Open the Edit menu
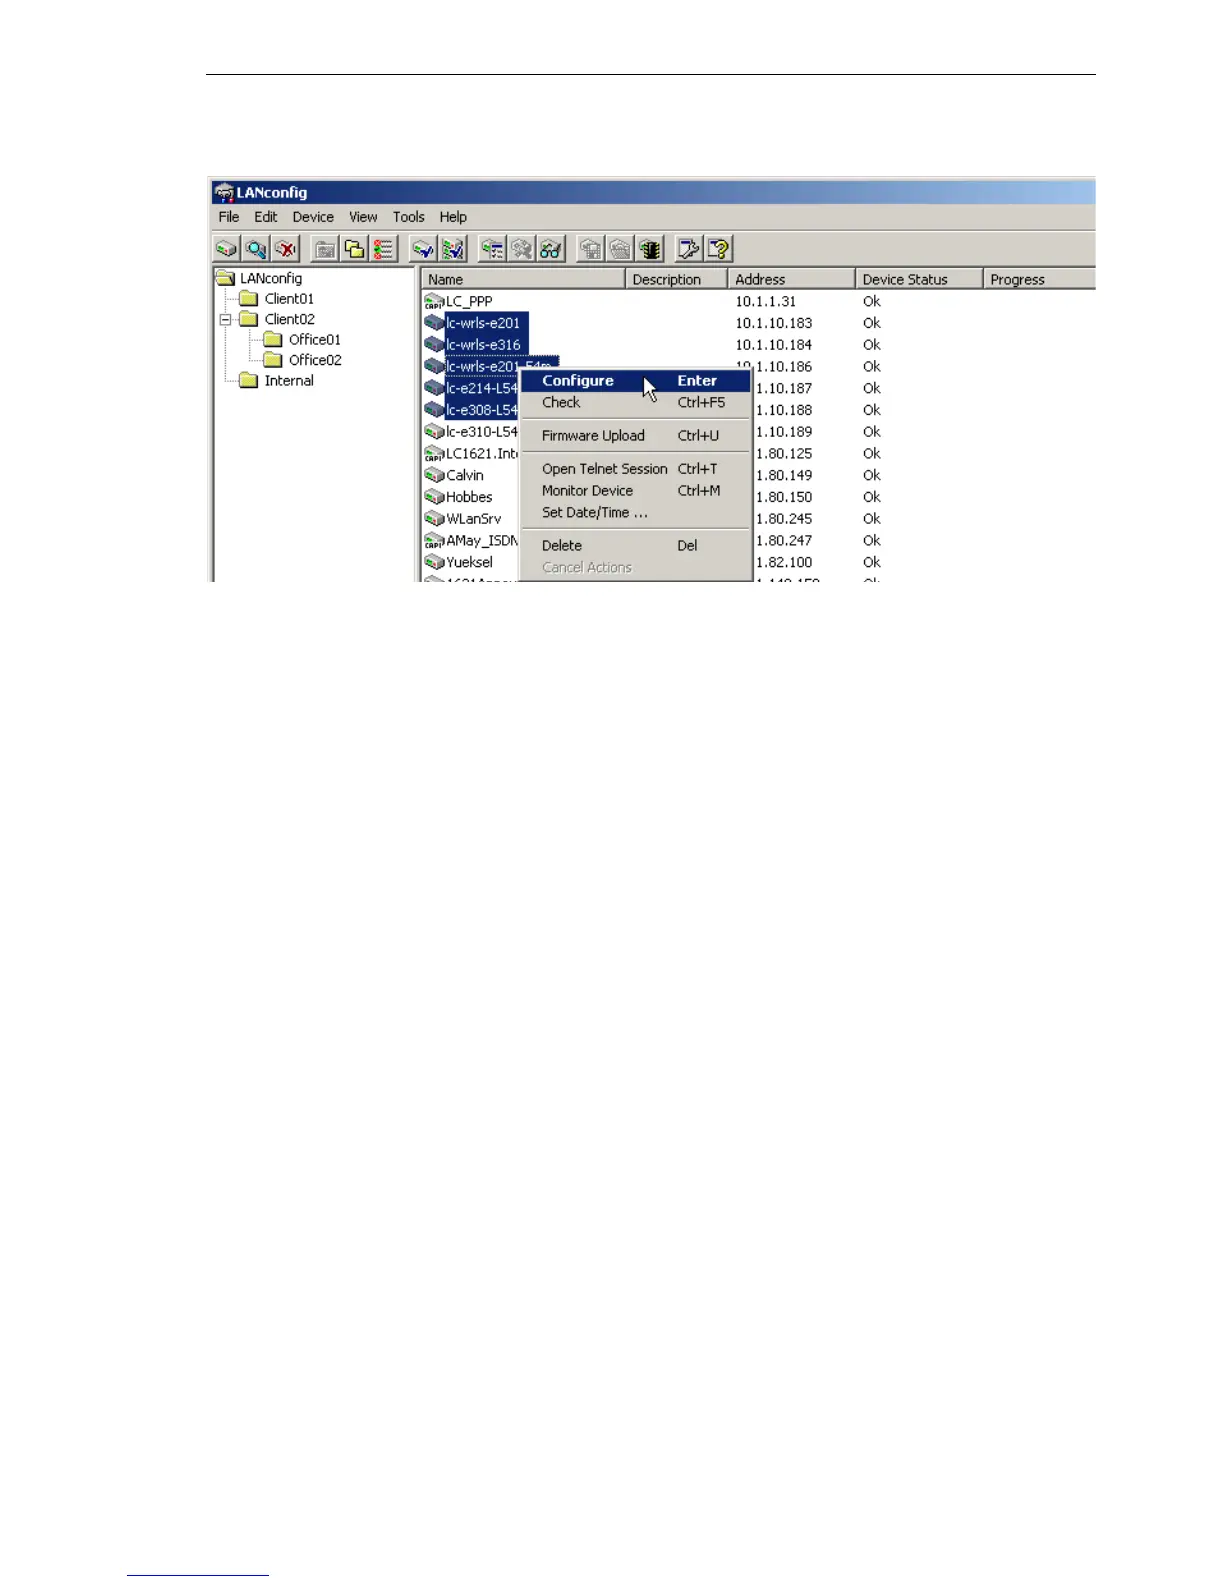1224x1584 pixels. (266, 217)
